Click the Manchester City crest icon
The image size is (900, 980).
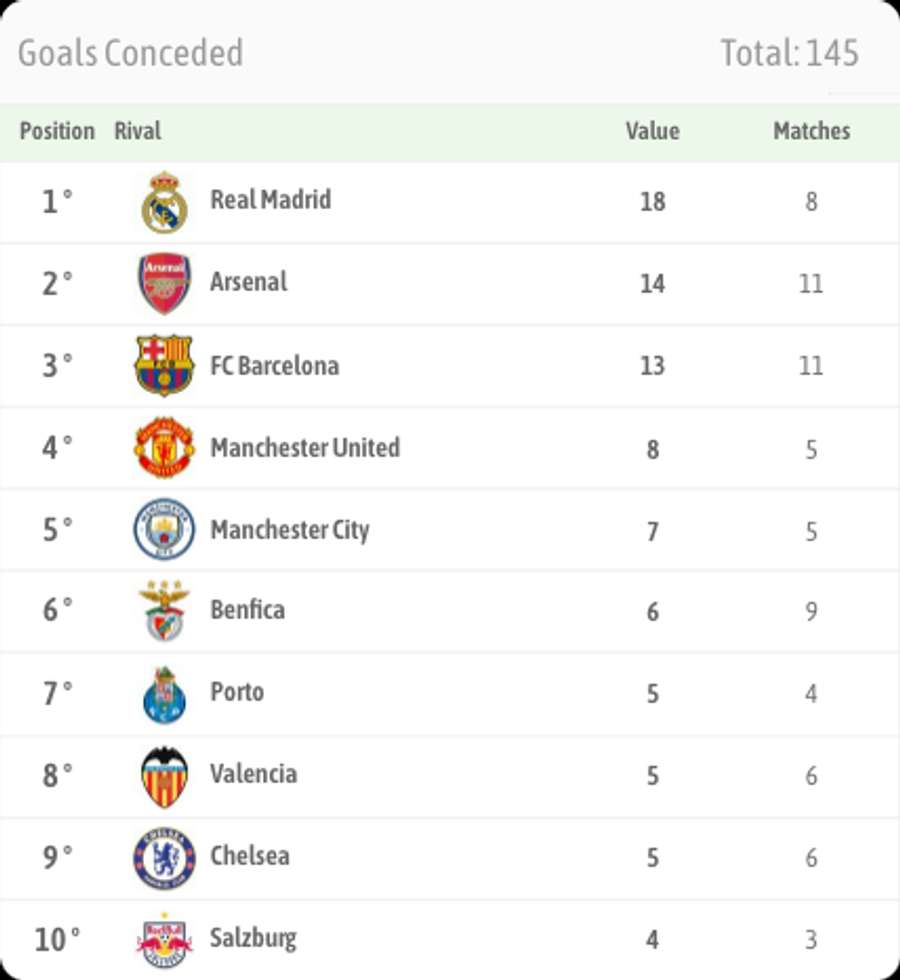(163, 529)
